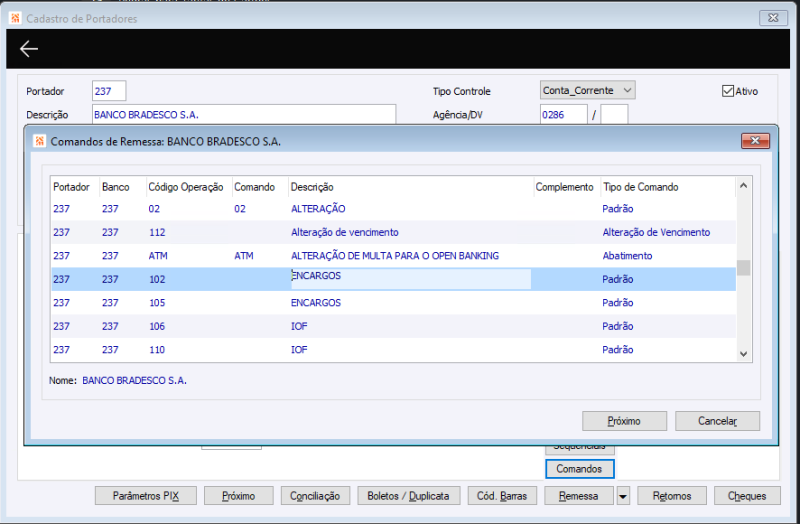Open the Tipo Controle Conta_Corrente dropdown

[587, 90]
